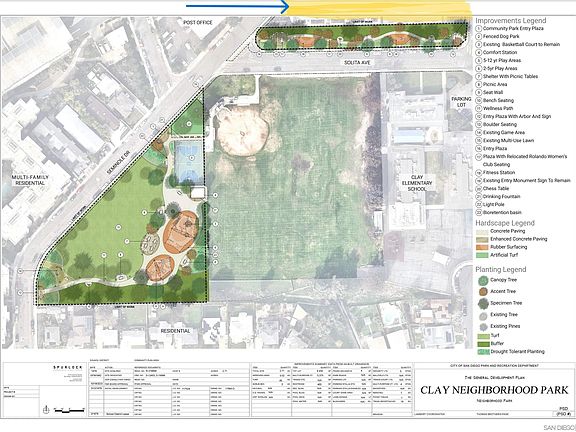Select the Artificial Turf green swatch
The image size is (576, 432).
[x=482, y=255]
